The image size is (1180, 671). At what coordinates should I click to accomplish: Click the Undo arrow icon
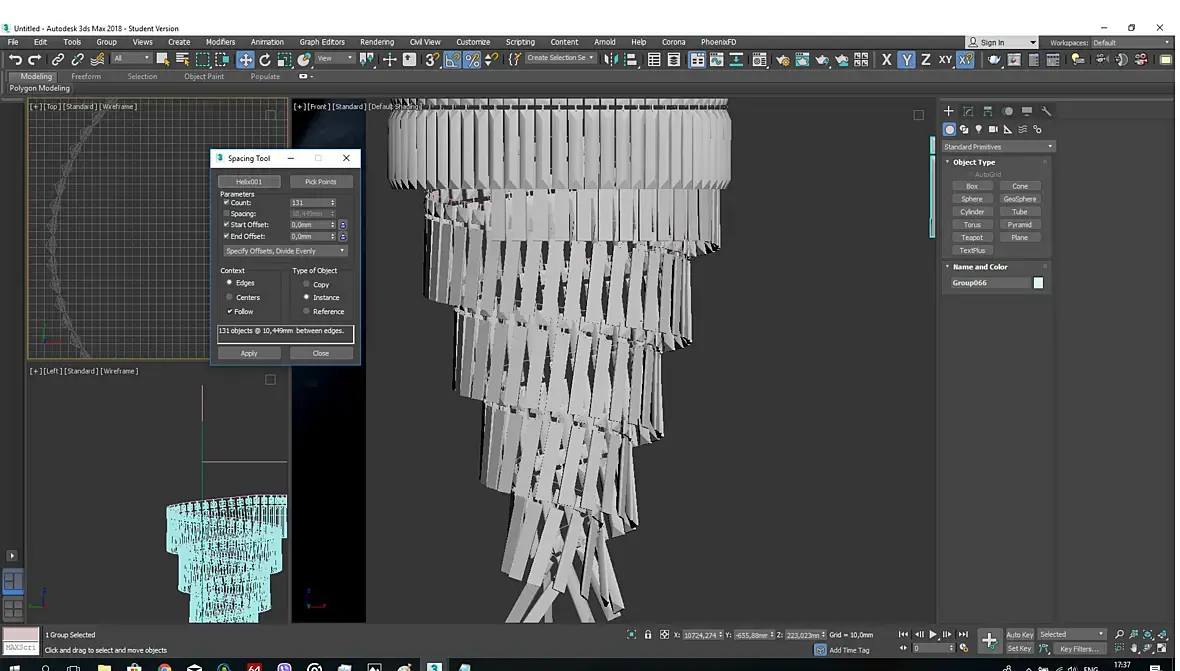tap(15, 60)
